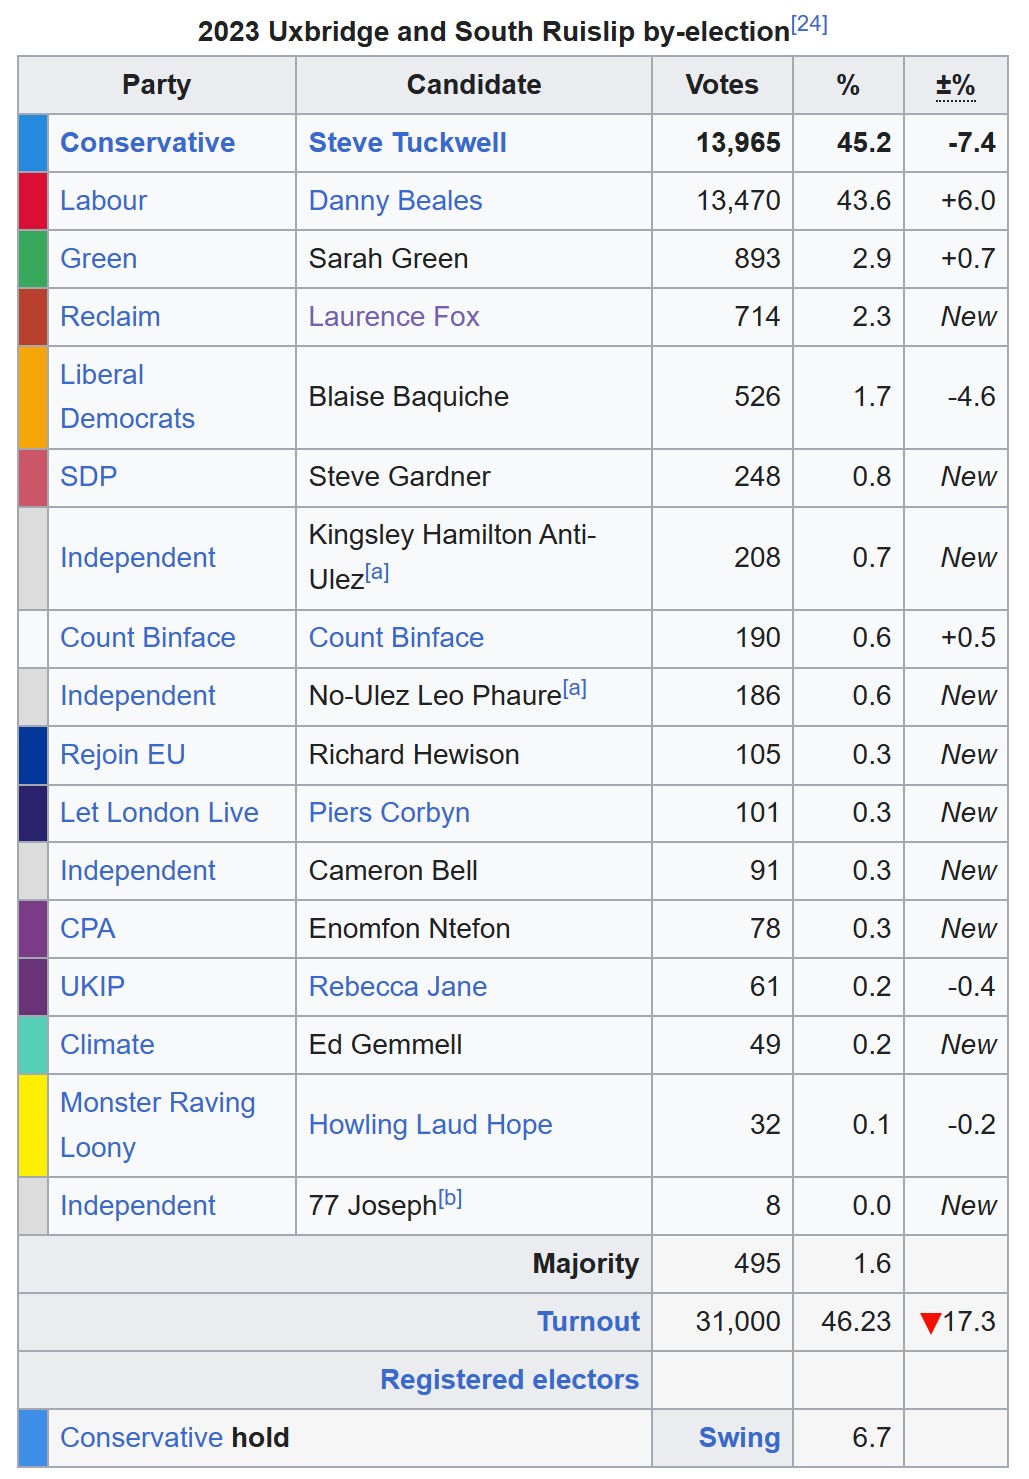Open Danny Beales candidate page

(395, 201)
